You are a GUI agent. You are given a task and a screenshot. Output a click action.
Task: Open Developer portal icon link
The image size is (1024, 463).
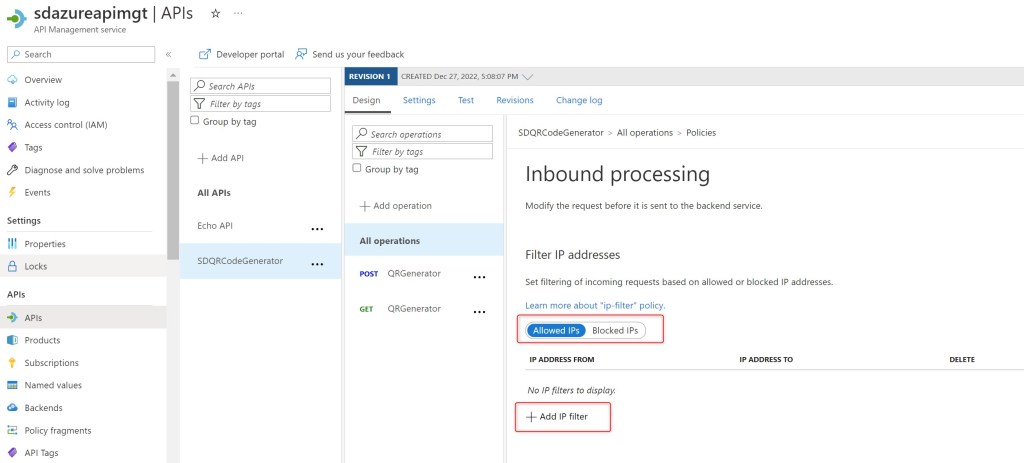click(205, 54)
